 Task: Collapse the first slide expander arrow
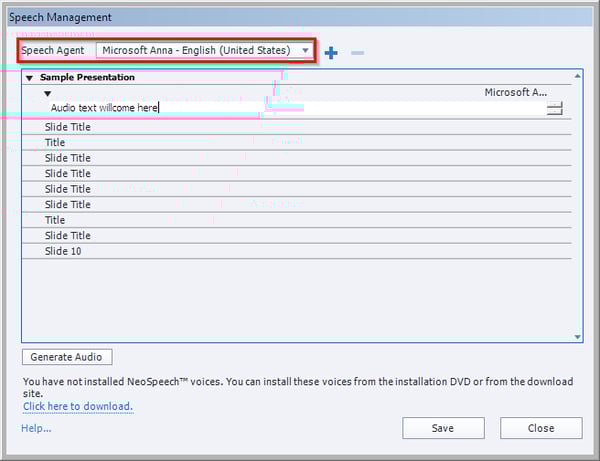[x=47, y=93]
